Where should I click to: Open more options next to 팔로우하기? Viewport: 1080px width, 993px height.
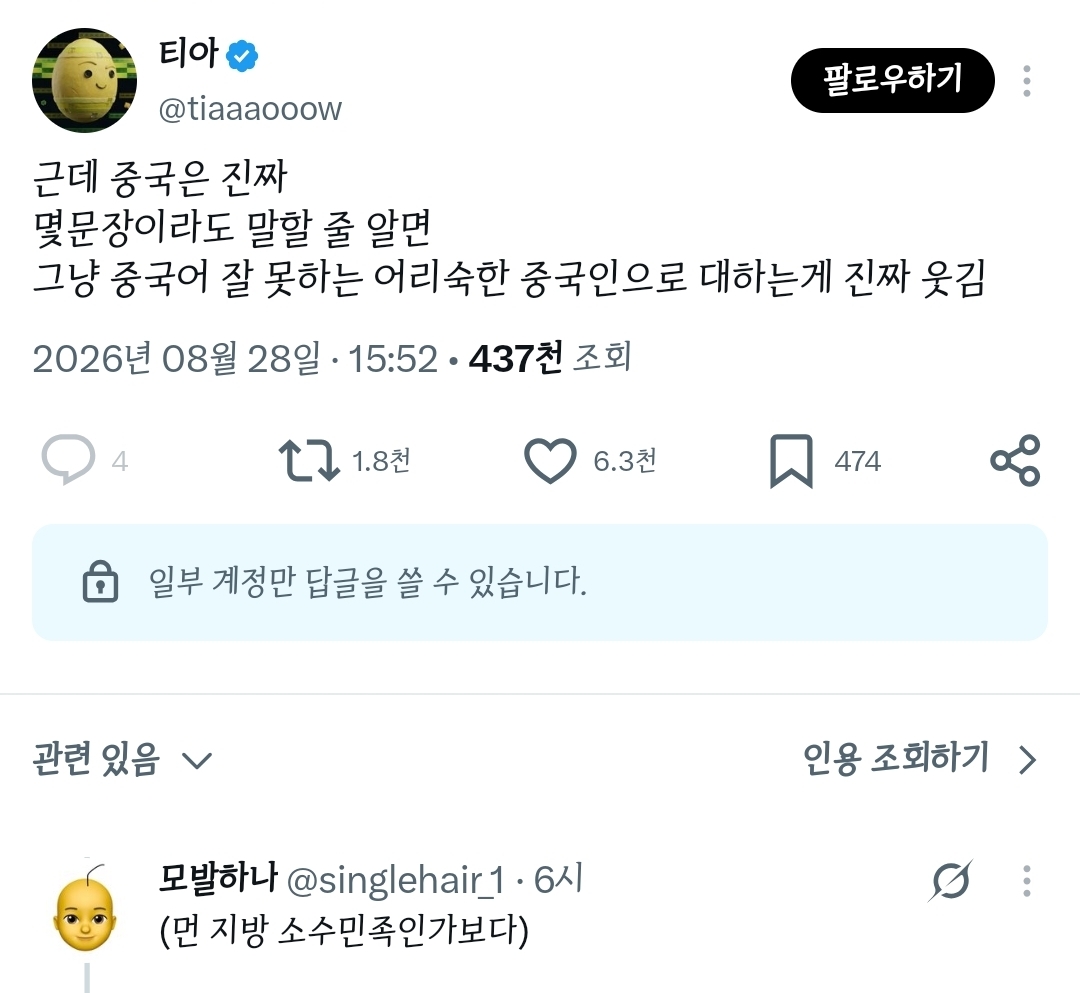click(1026, 81)
